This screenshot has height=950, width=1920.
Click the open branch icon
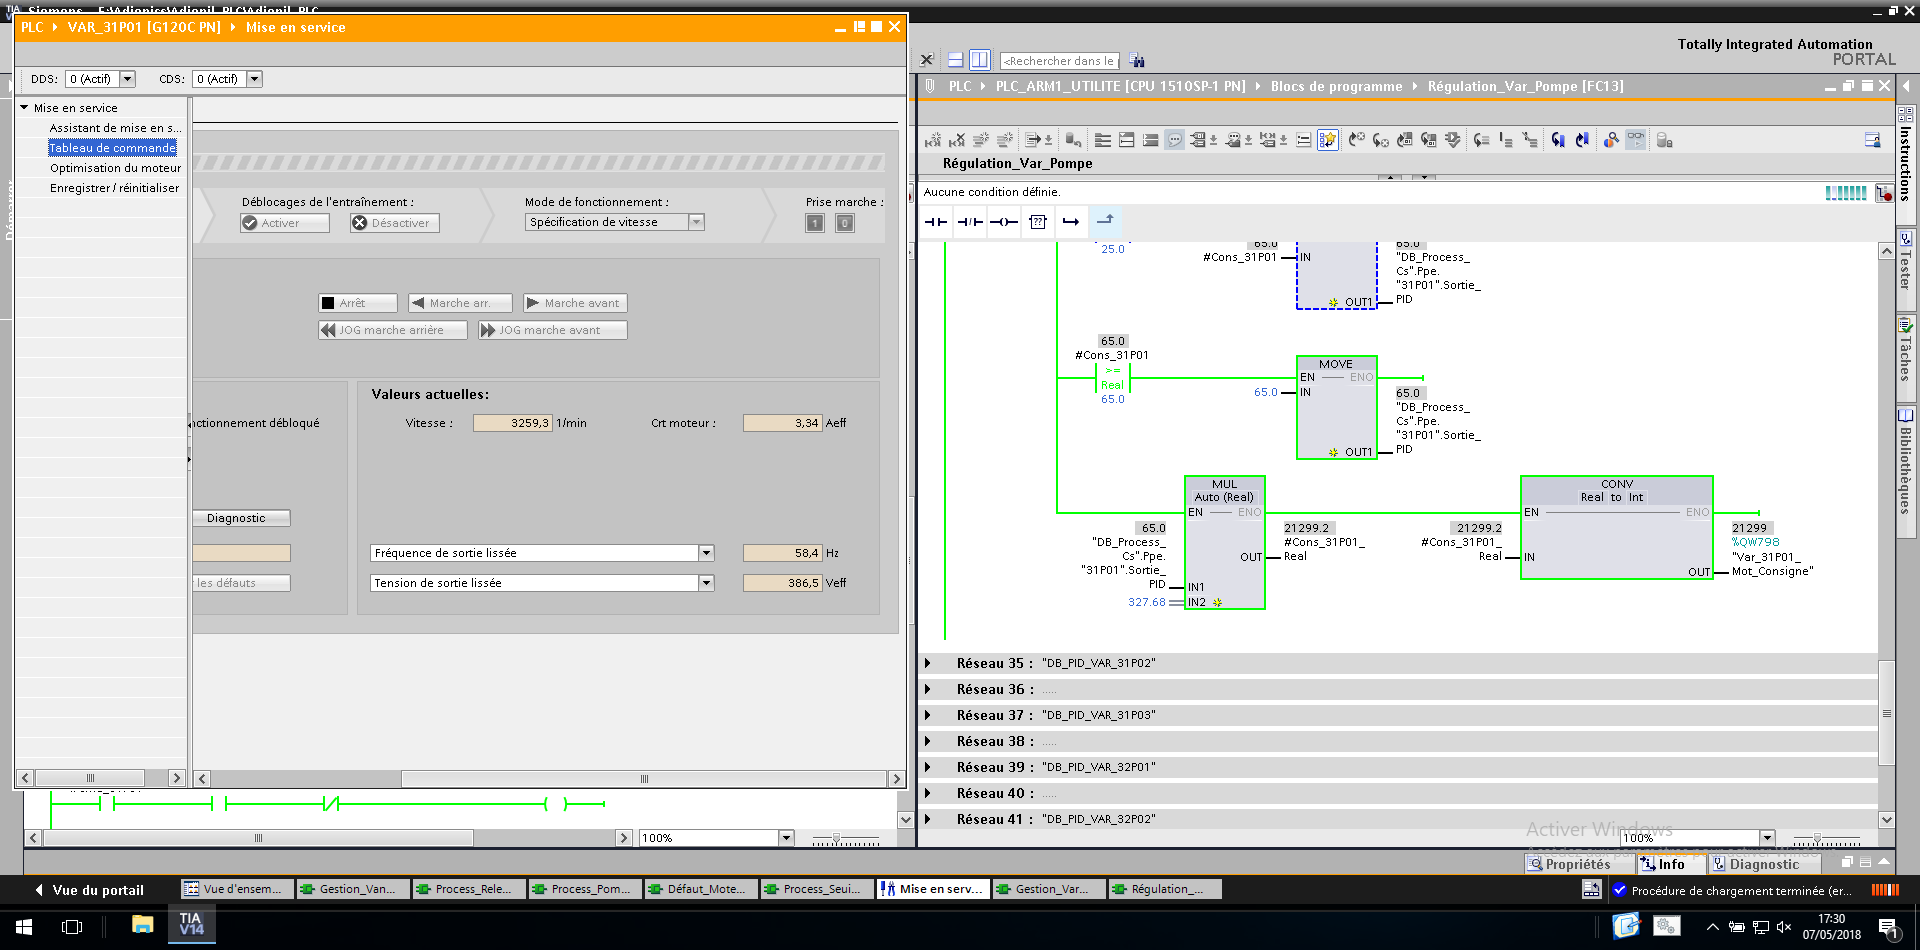(1071, 222)
